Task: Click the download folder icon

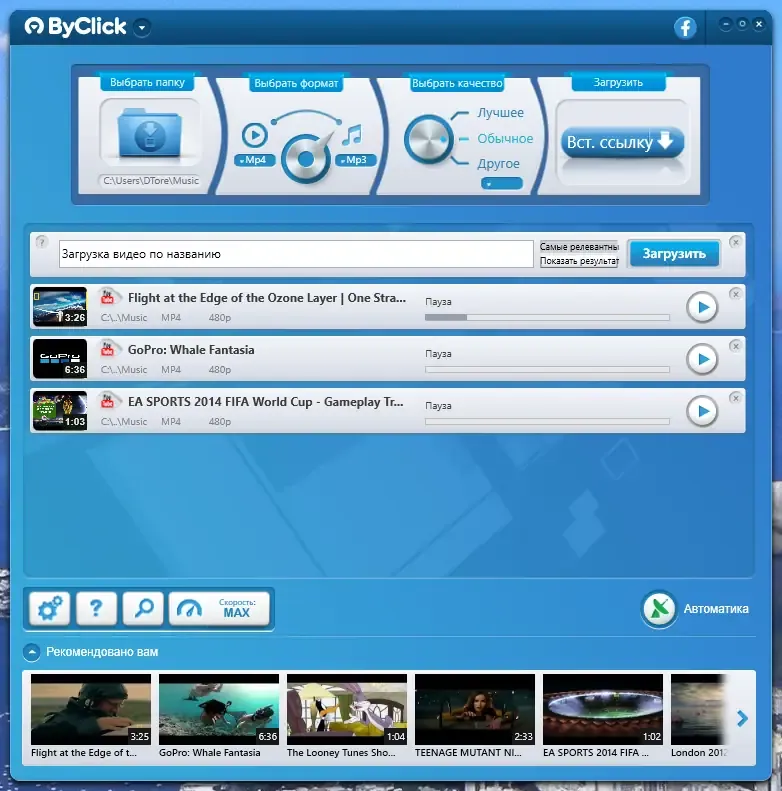Action: tap(149, 133)
